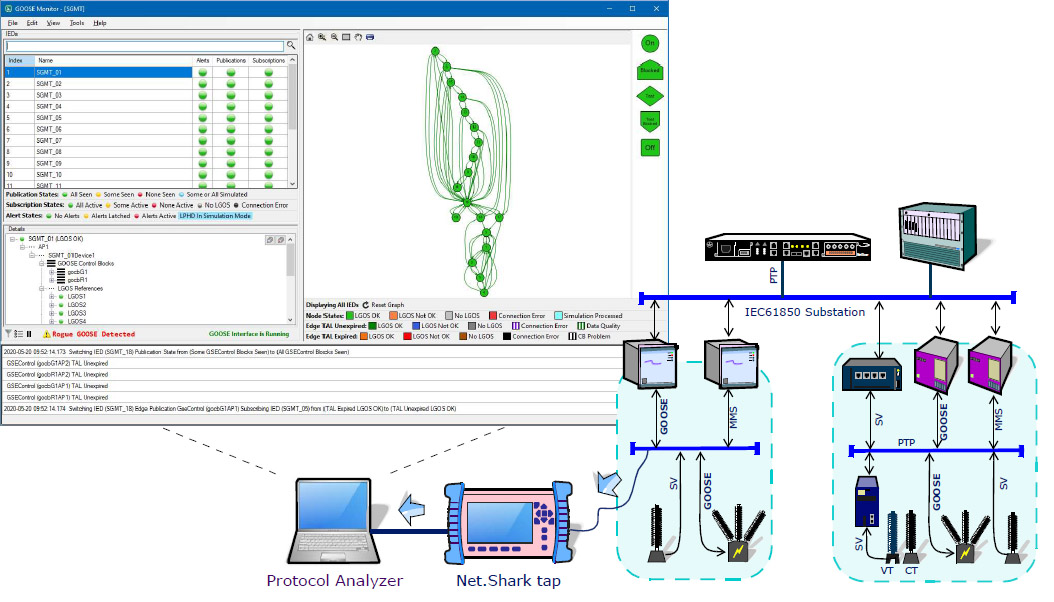Viewport: 1054px width, 602px height.
Task: Select the green On circle mode icon
Action: click(650, 44)
